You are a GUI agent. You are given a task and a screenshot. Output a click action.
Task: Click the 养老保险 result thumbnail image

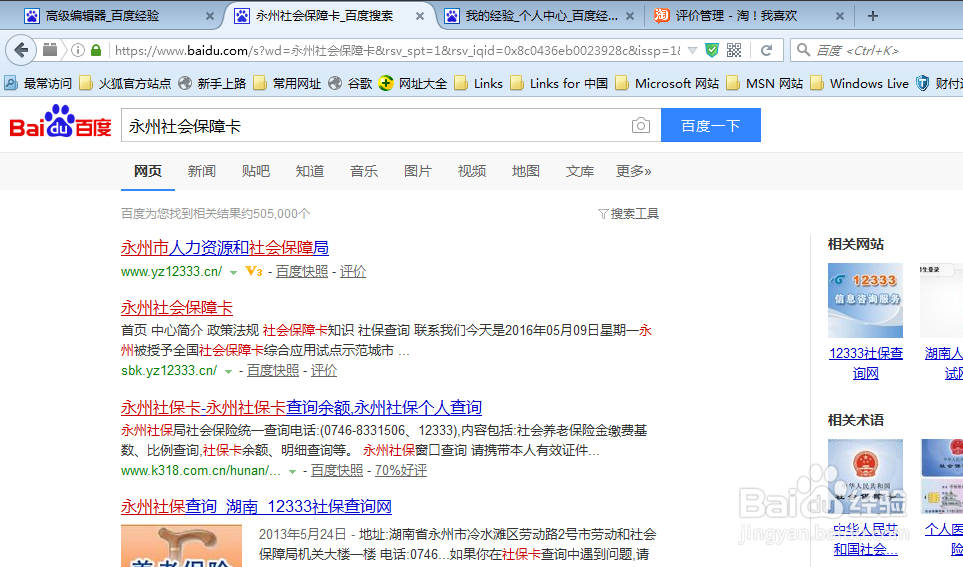click(x=181, y=546)
